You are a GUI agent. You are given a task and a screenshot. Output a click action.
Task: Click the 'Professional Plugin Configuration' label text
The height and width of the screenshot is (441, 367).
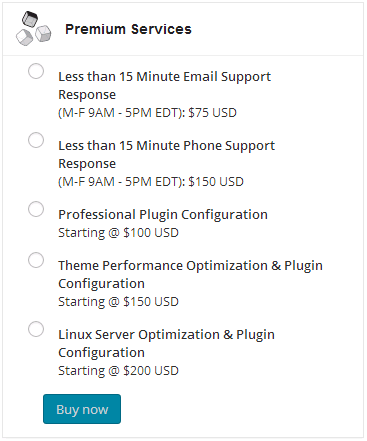[163, 215]
